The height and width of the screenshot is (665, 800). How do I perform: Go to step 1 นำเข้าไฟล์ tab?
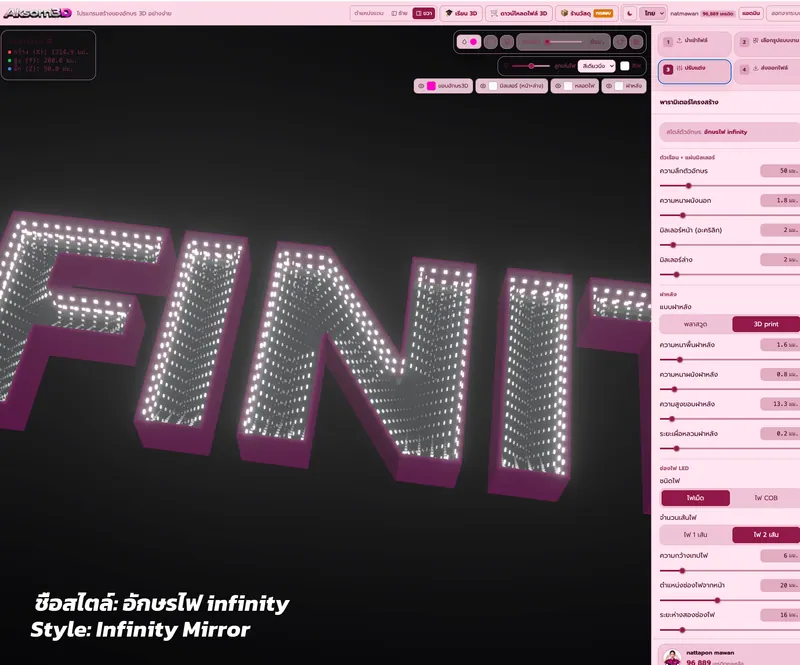(x=694, y=43)
